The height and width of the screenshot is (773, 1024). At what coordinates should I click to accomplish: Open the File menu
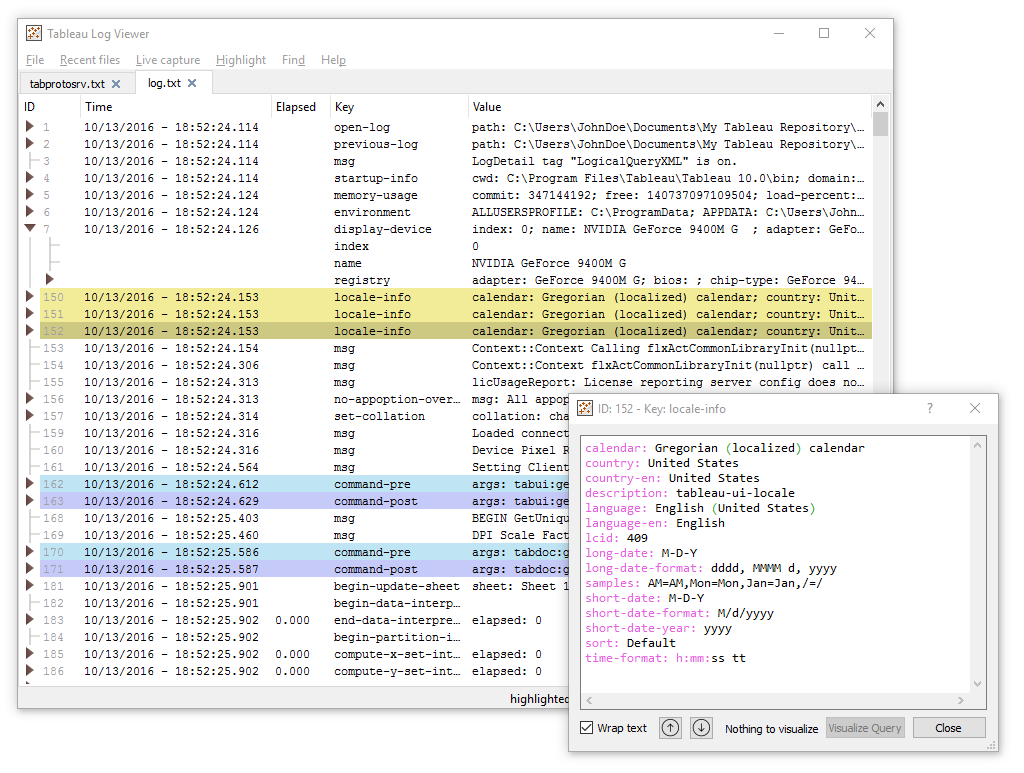[x=35, y=60]
